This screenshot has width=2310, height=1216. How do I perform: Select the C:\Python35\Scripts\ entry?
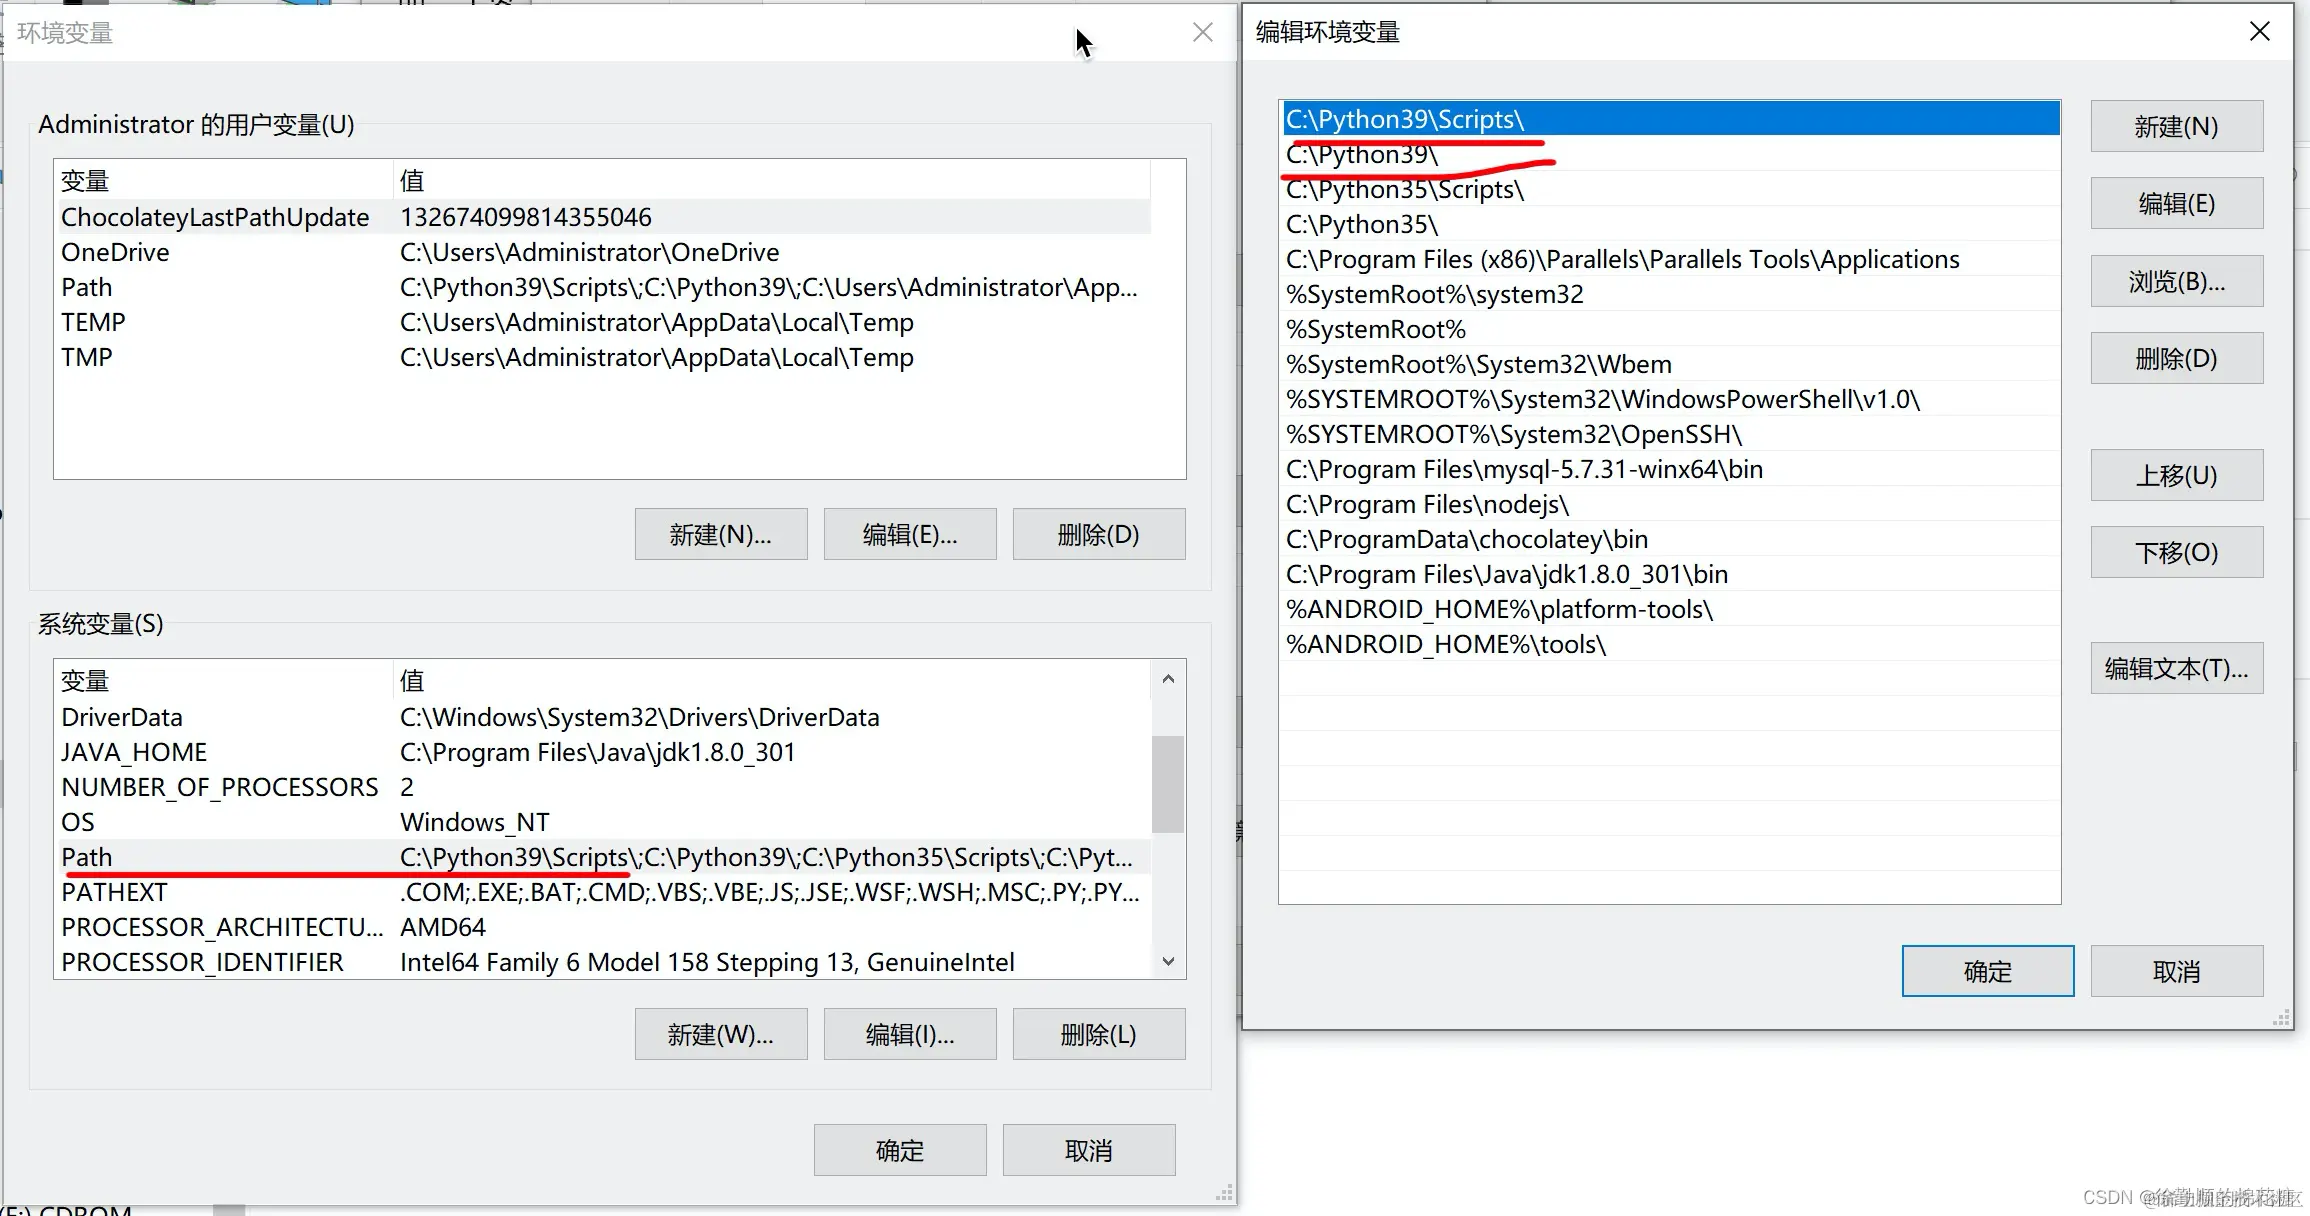[x=1404, y=190]
